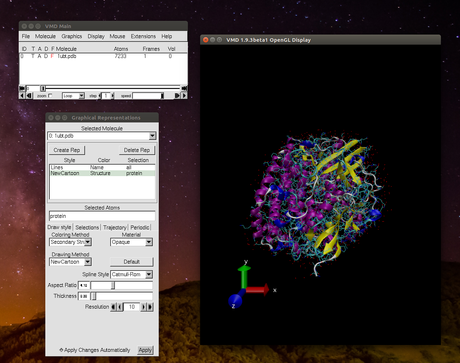
Task: Toggle Apply Changes Automatically option
Action: click(95, 350)
